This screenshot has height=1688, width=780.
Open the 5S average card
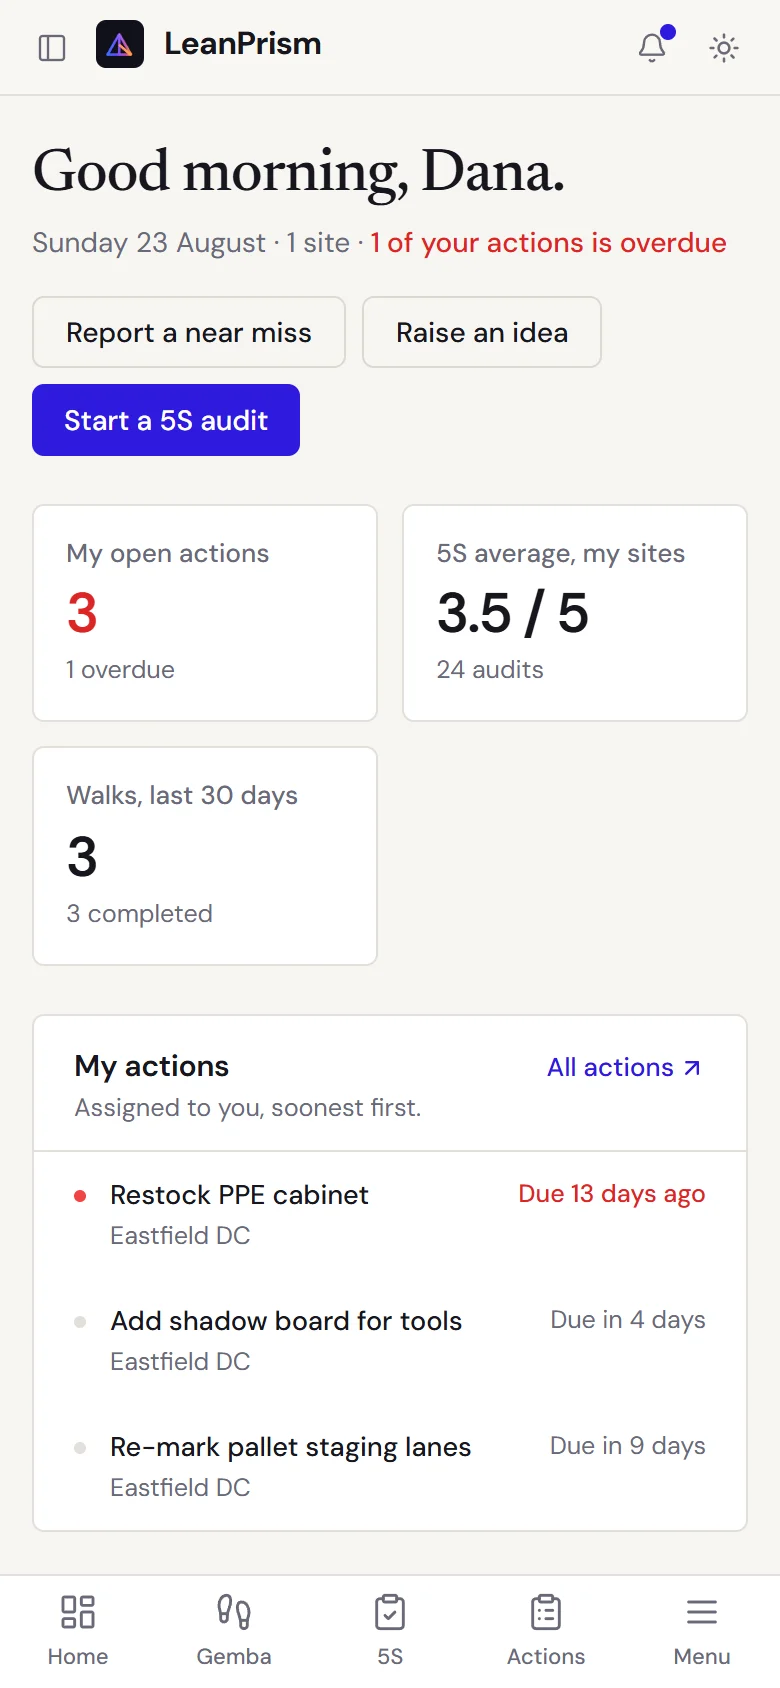(575, 613)
